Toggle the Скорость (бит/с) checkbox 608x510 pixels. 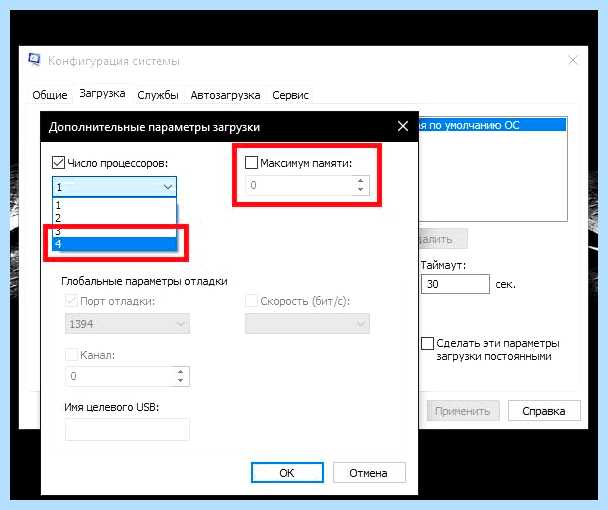coord(251,301)
